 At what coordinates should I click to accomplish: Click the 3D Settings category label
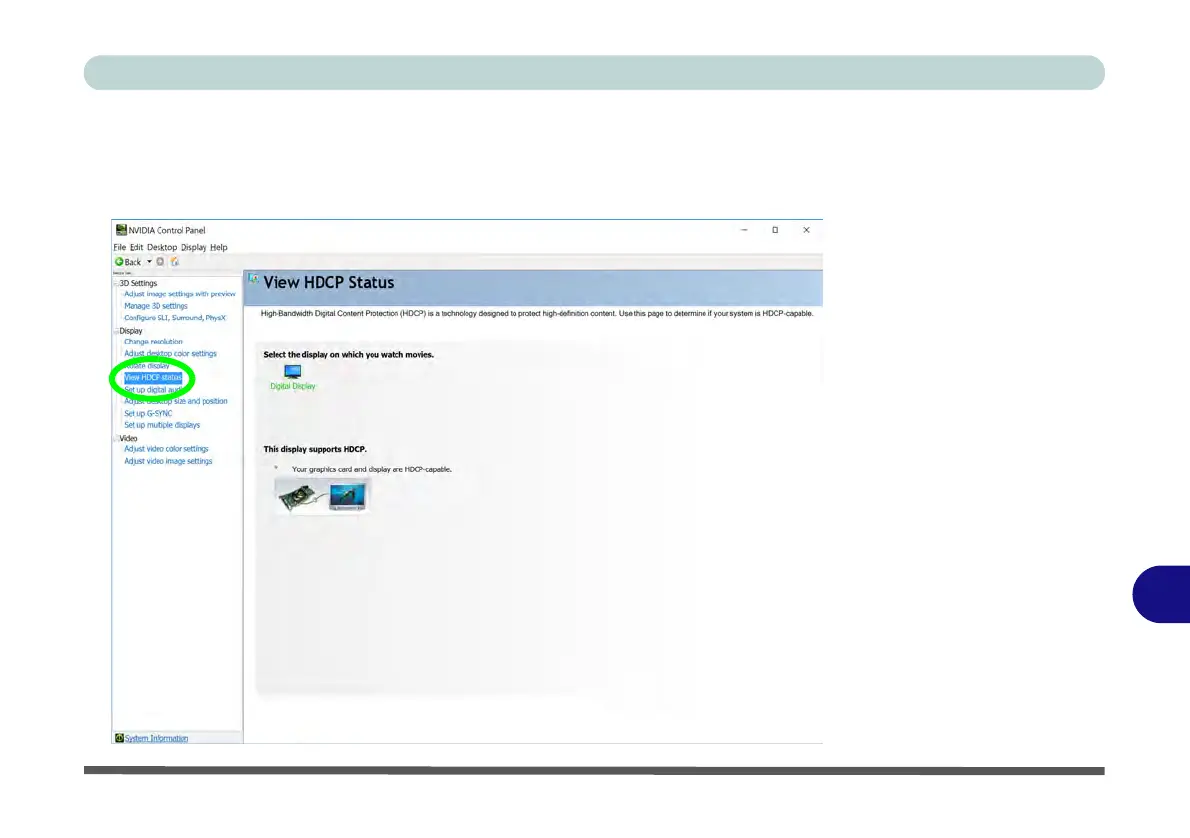coord(138,283)
